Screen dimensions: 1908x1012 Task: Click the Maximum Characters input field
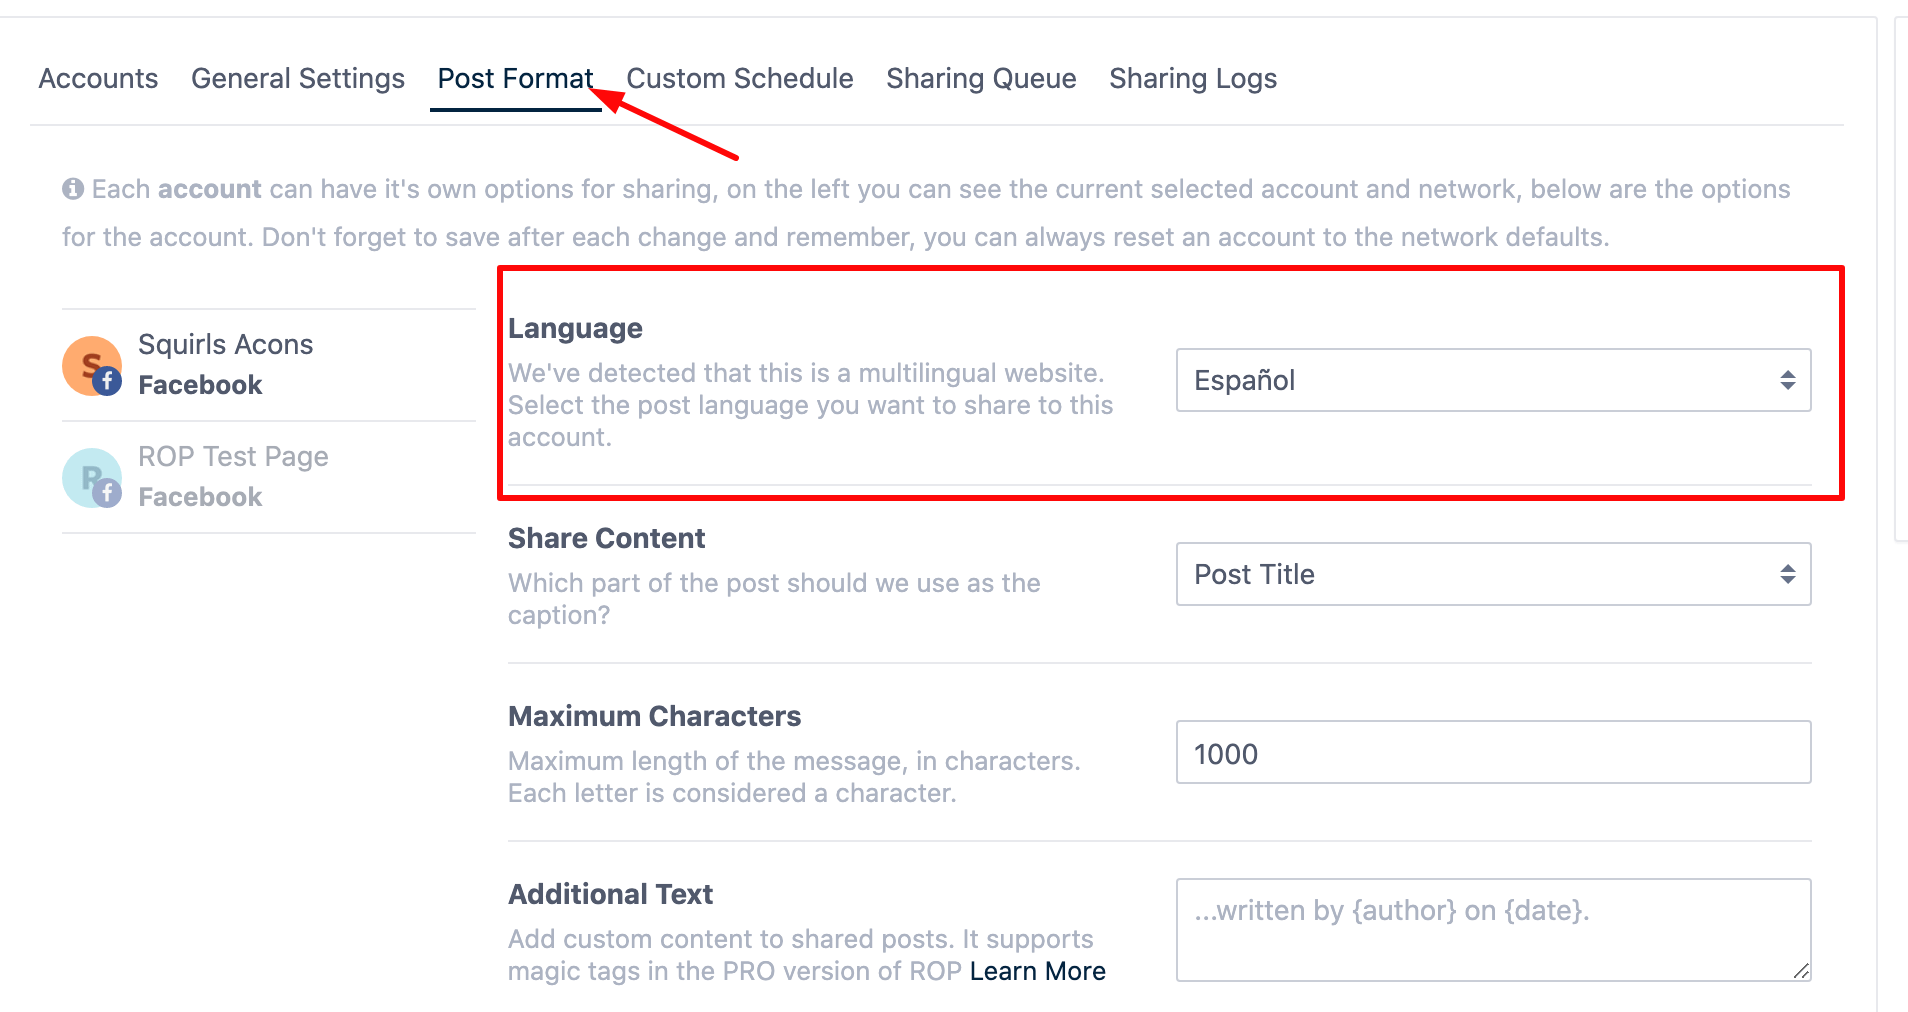point(1493,753)
